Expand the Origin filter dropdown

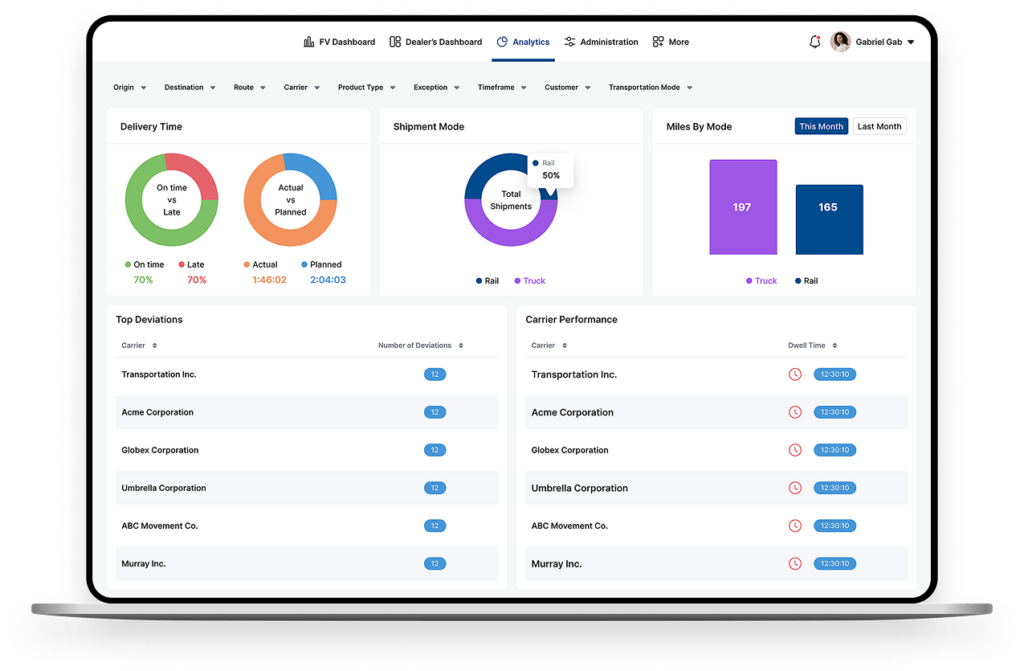point(129,87)
